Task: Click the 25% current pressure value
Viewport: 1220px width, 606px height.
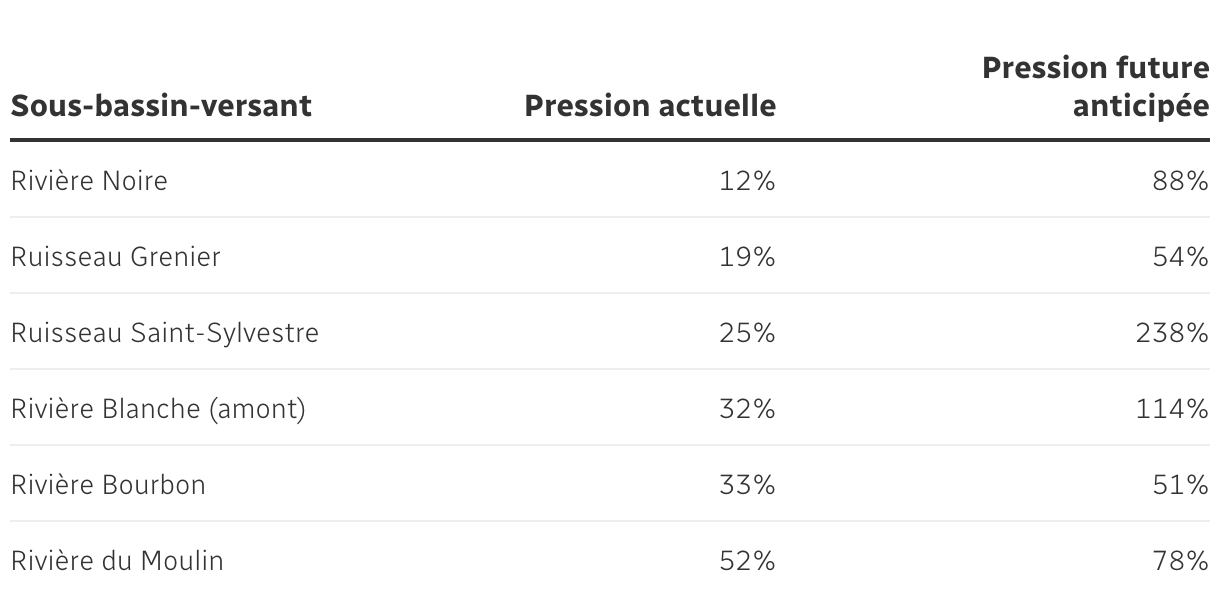Action: [x=747, y=333]
